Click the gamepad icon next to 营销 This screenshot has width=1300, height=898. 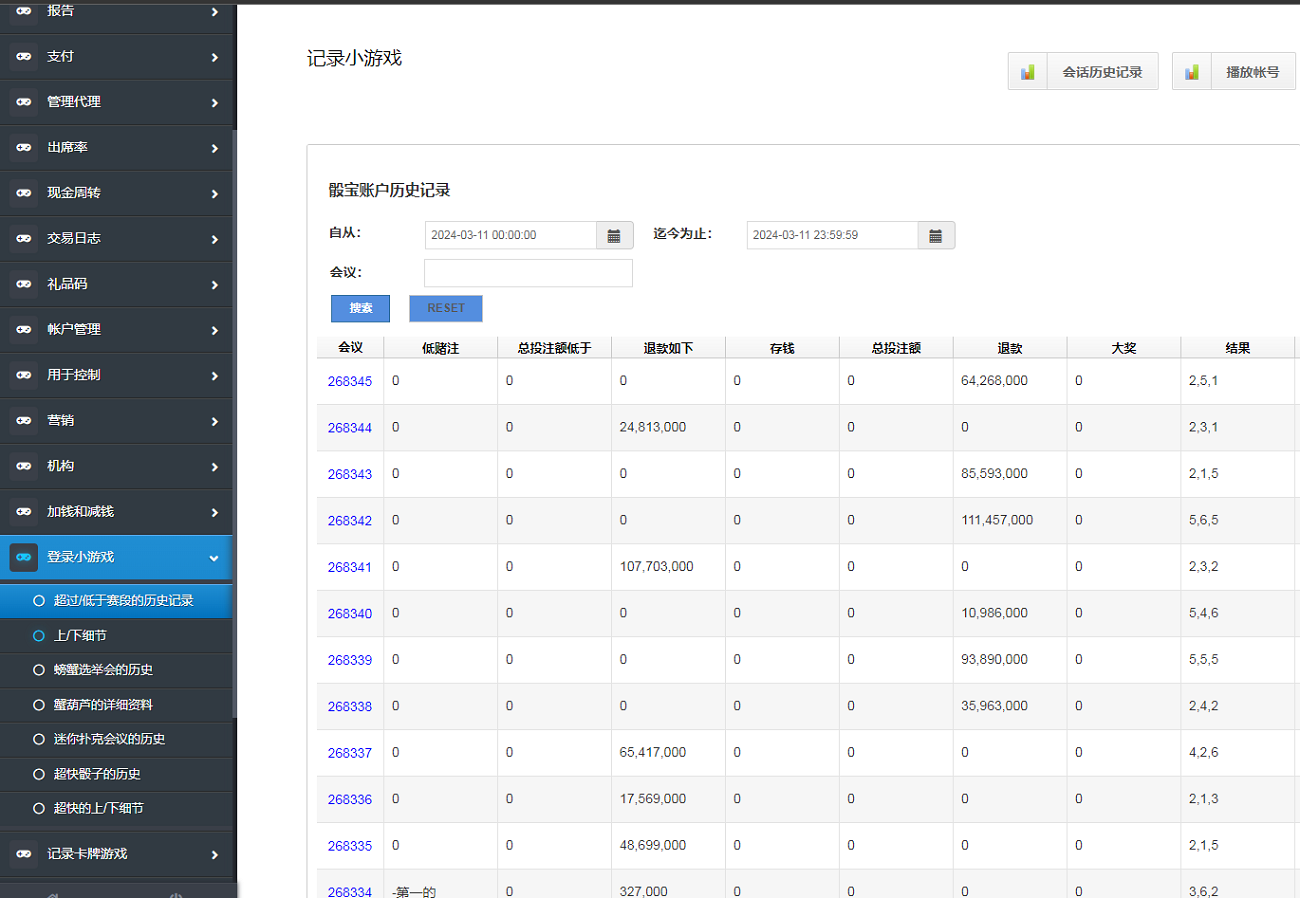tap(24, 421)
